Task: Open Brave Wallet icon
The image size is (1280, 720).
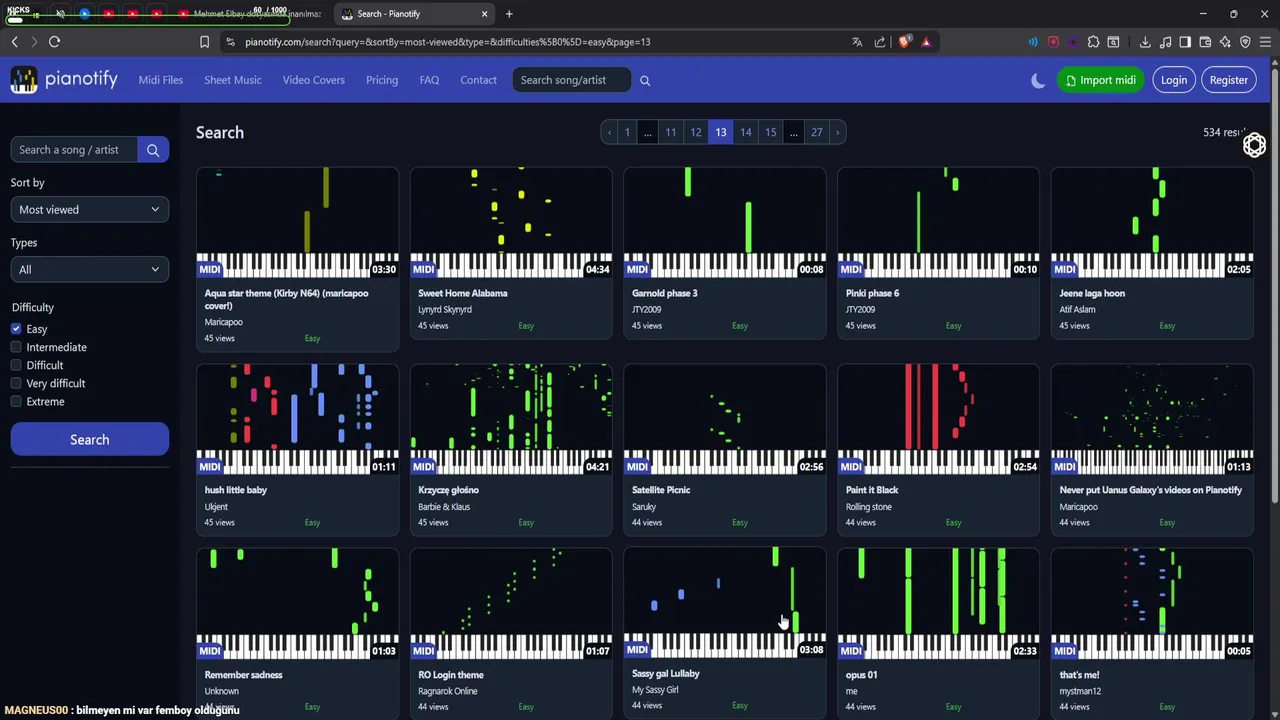Action: pyautogui.click(x=1205, y=42)
